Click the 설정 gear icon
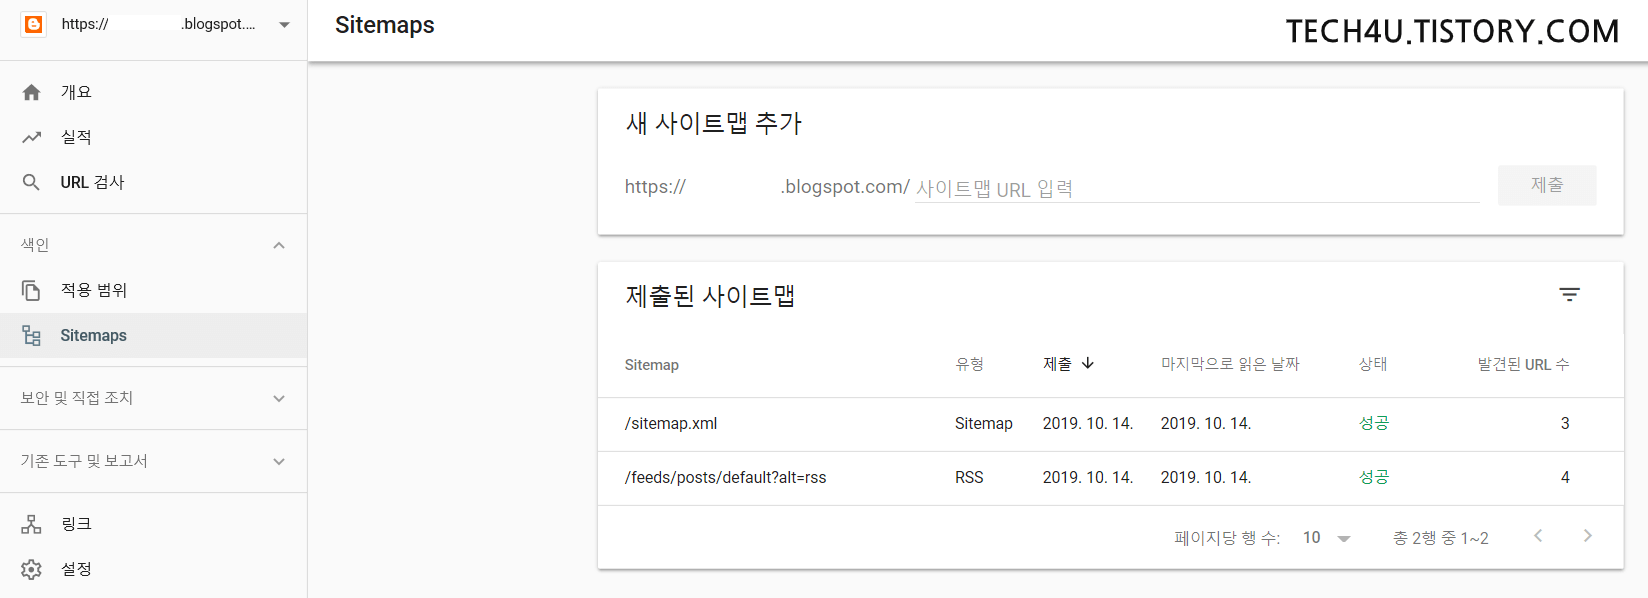Screen dimensions: 1648x598 pos(32,569)
